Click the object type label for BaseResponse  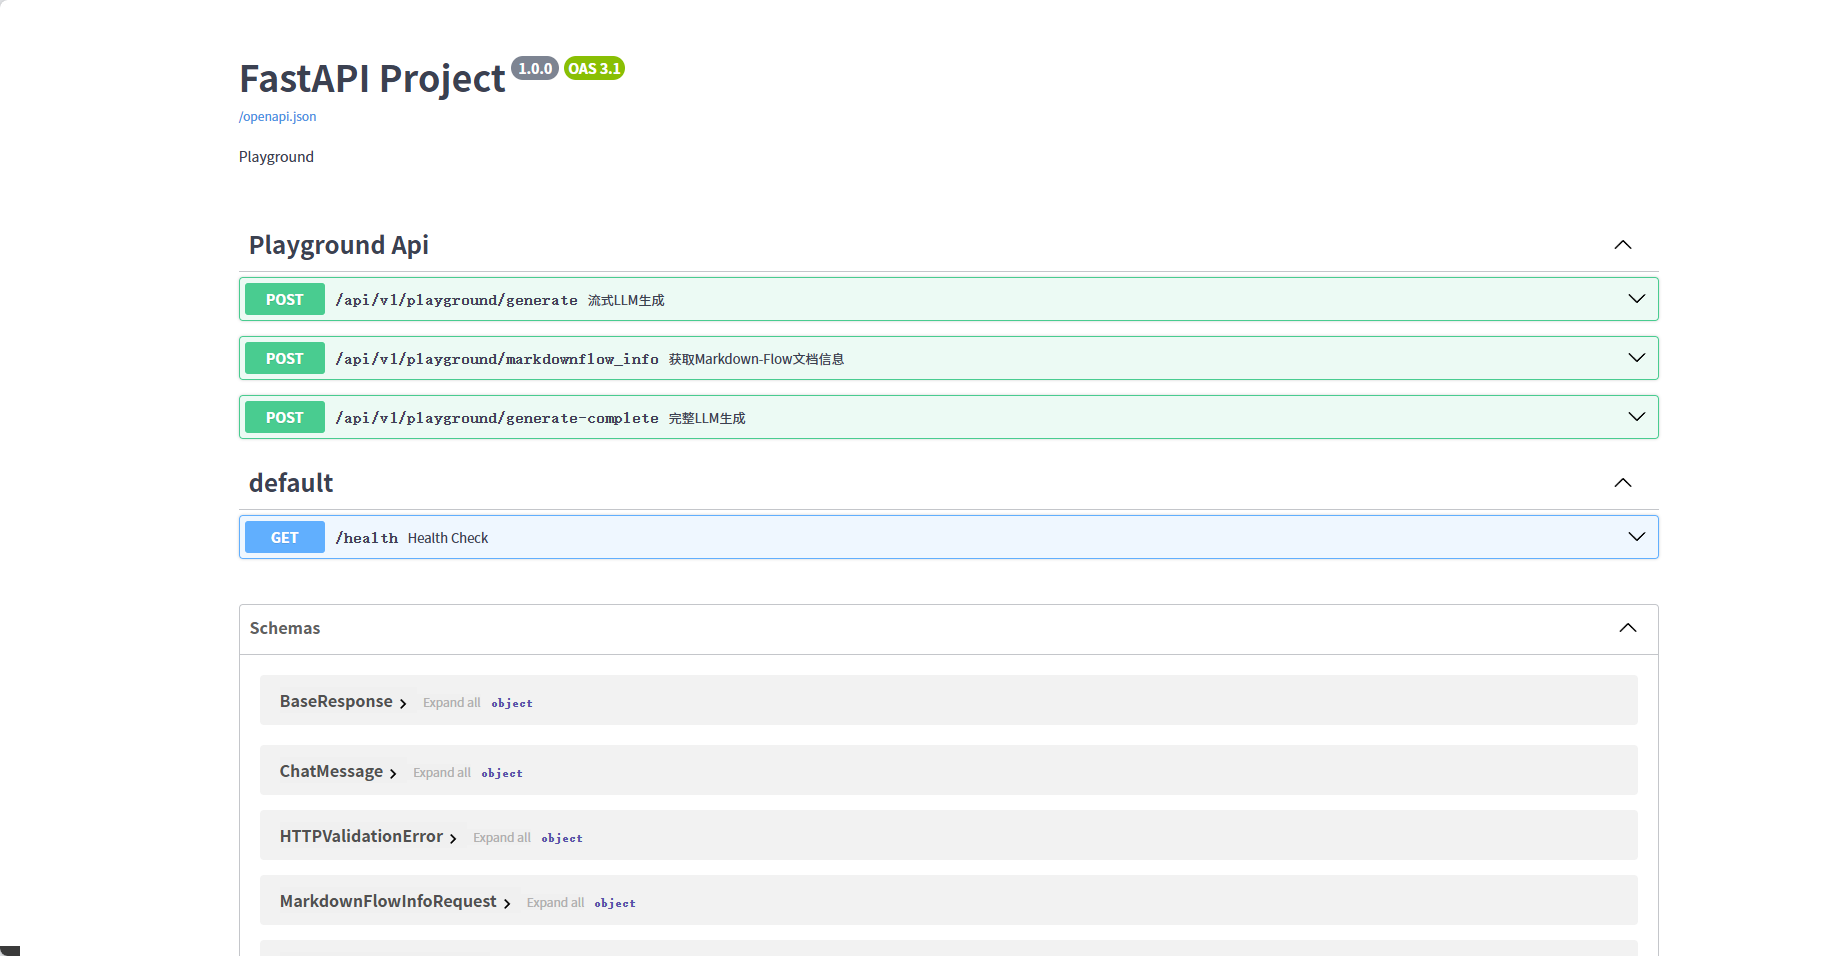point(512,703)
